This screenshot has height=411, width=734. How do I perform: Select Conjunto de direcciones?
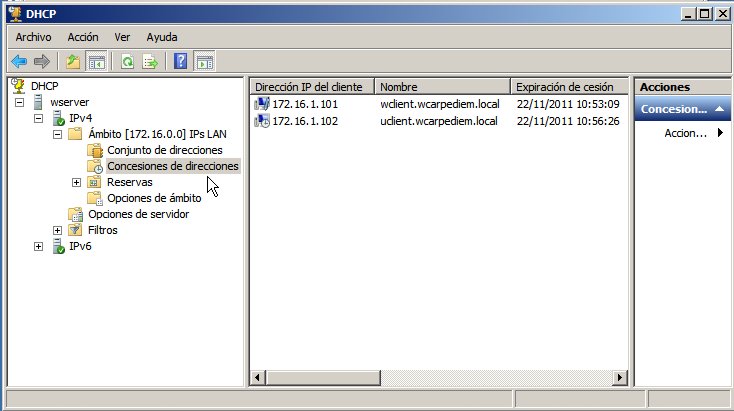click(x=165, y=150)
